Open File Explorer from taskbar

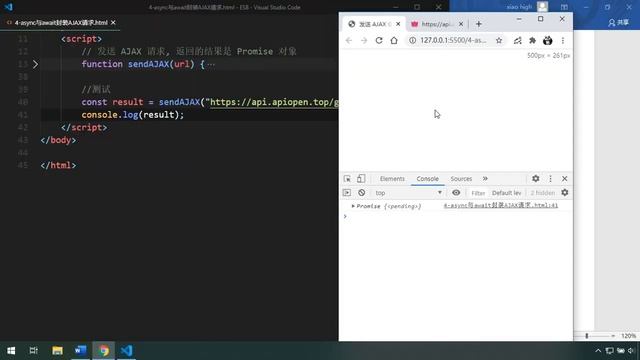(57, 351)
